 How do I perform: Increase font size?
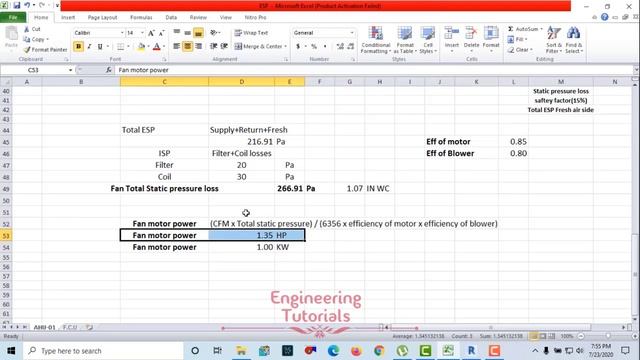pos(151,33)
